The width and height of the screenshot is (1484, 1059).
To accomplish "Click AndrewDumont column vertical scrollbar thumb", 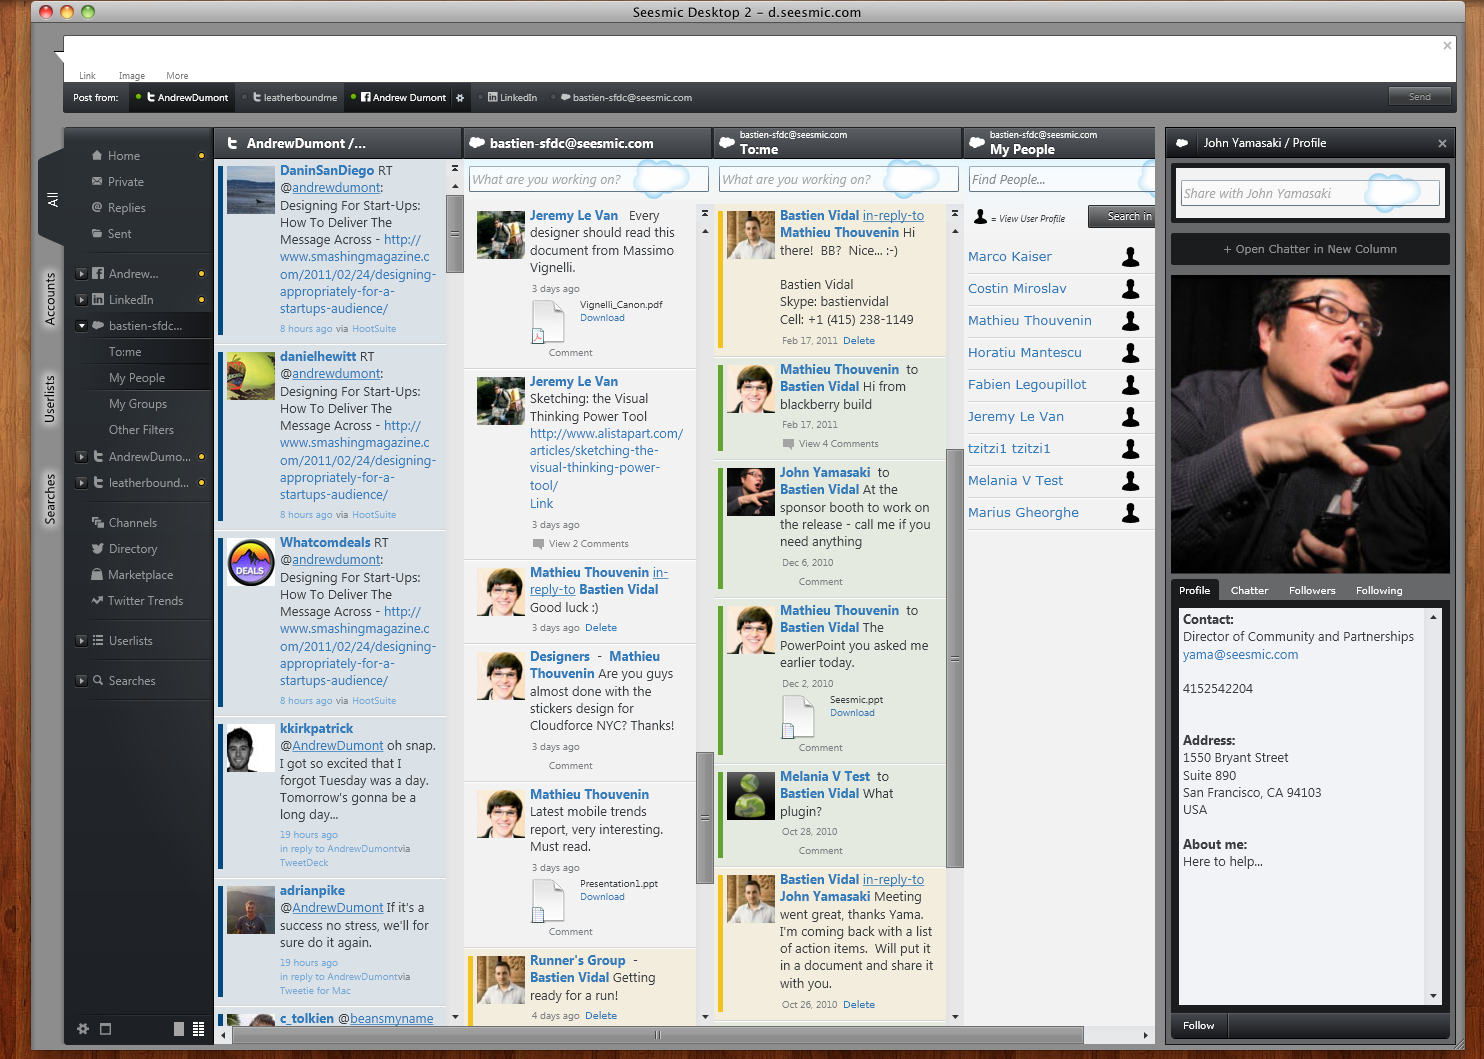I will (454, 234).
